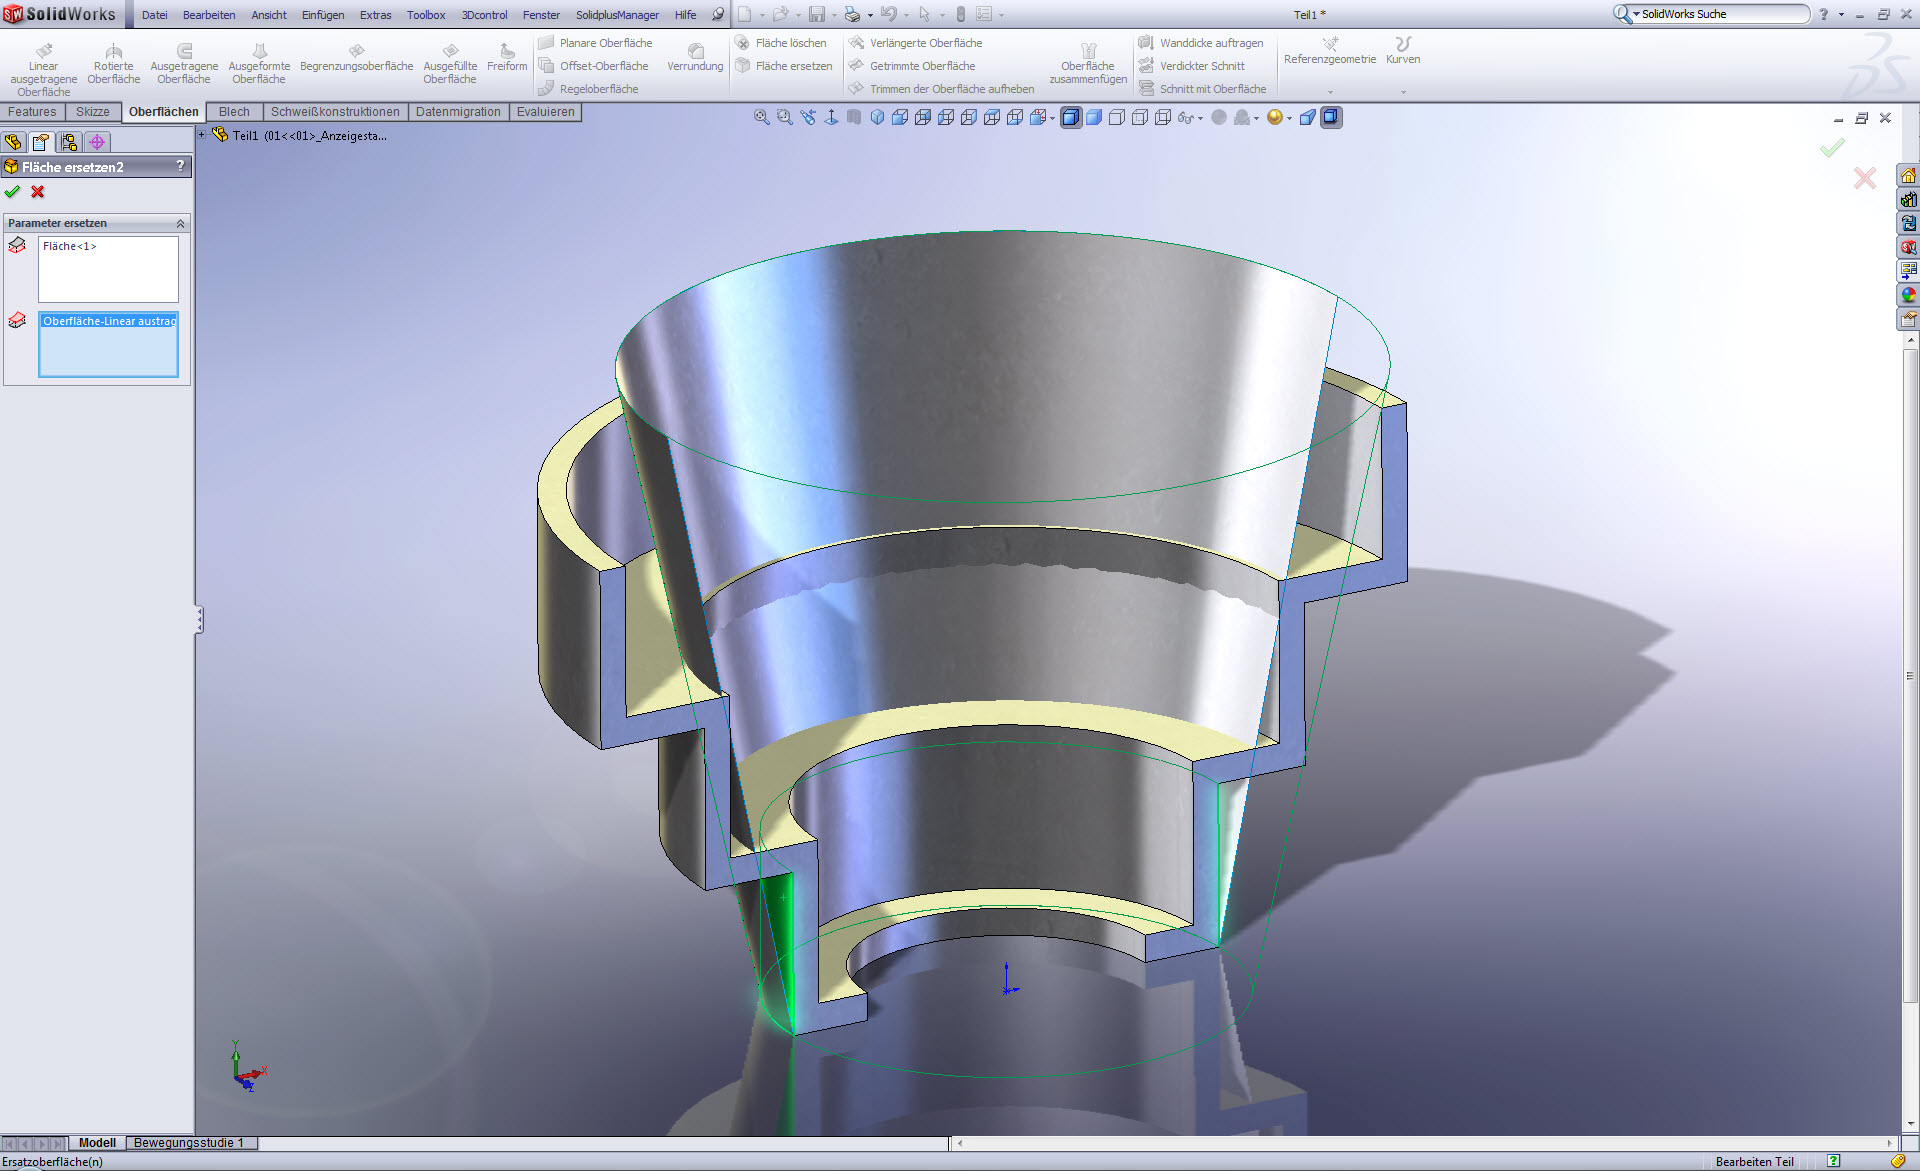Confirm Fläche ersetzen2 with green checkmark
The width and height of the screenshot is (1920, 1171).
(x=13, y=192)
